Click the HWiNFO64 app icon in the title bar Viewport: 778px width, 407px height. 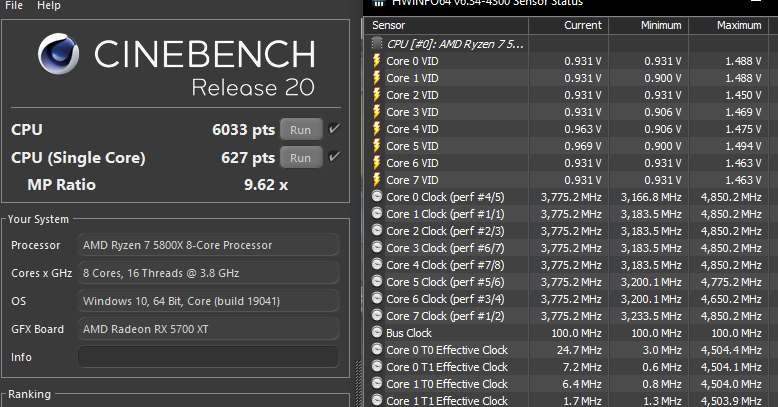(379, 2)
